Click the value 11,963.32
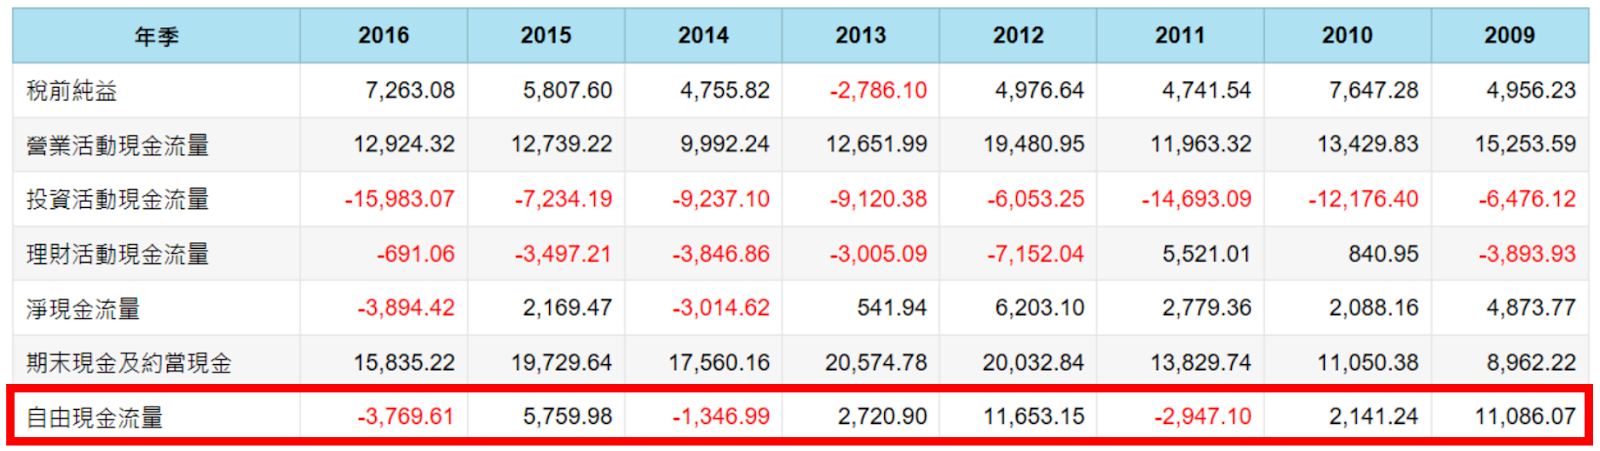Viewport: 1600px width, 451px height. click(1201, 145)
